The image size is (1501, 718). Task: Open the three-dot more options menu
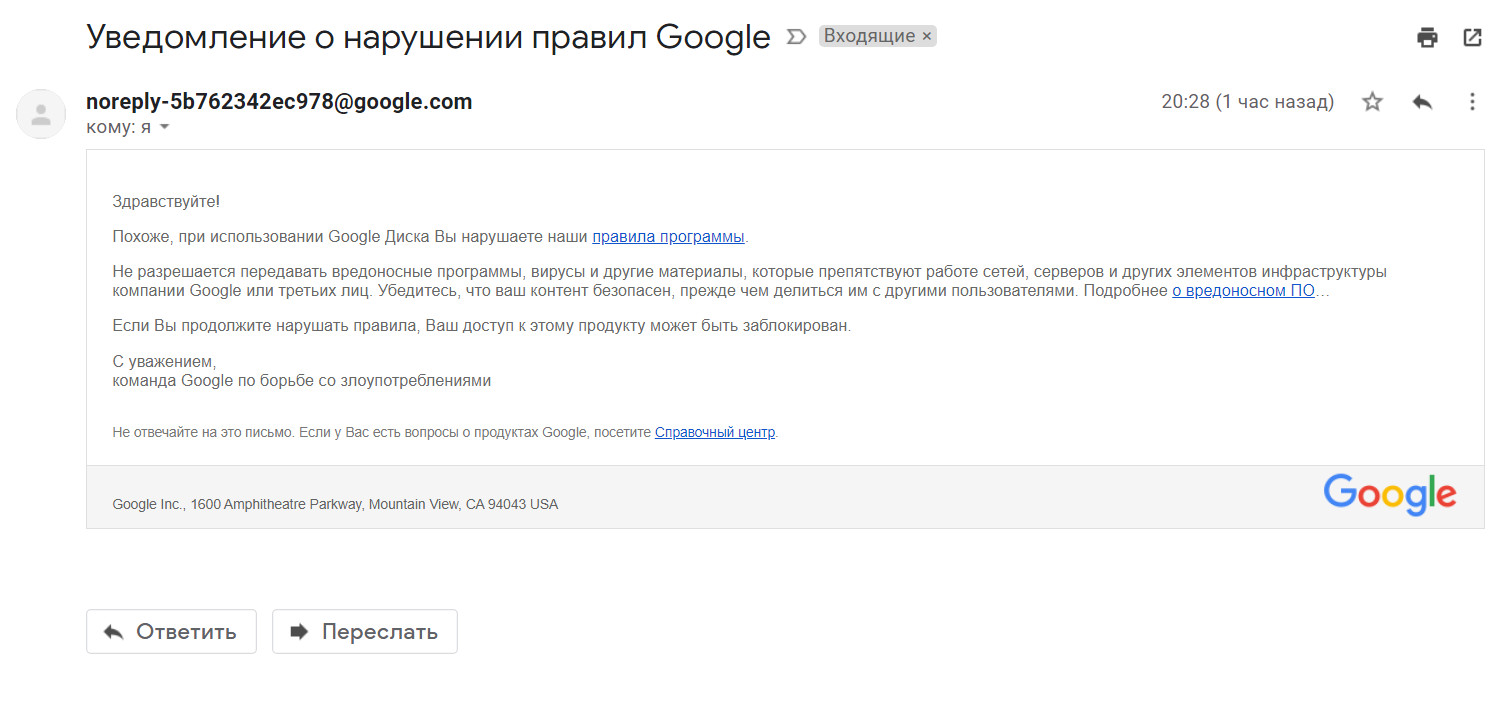(x=1471, y=102)
